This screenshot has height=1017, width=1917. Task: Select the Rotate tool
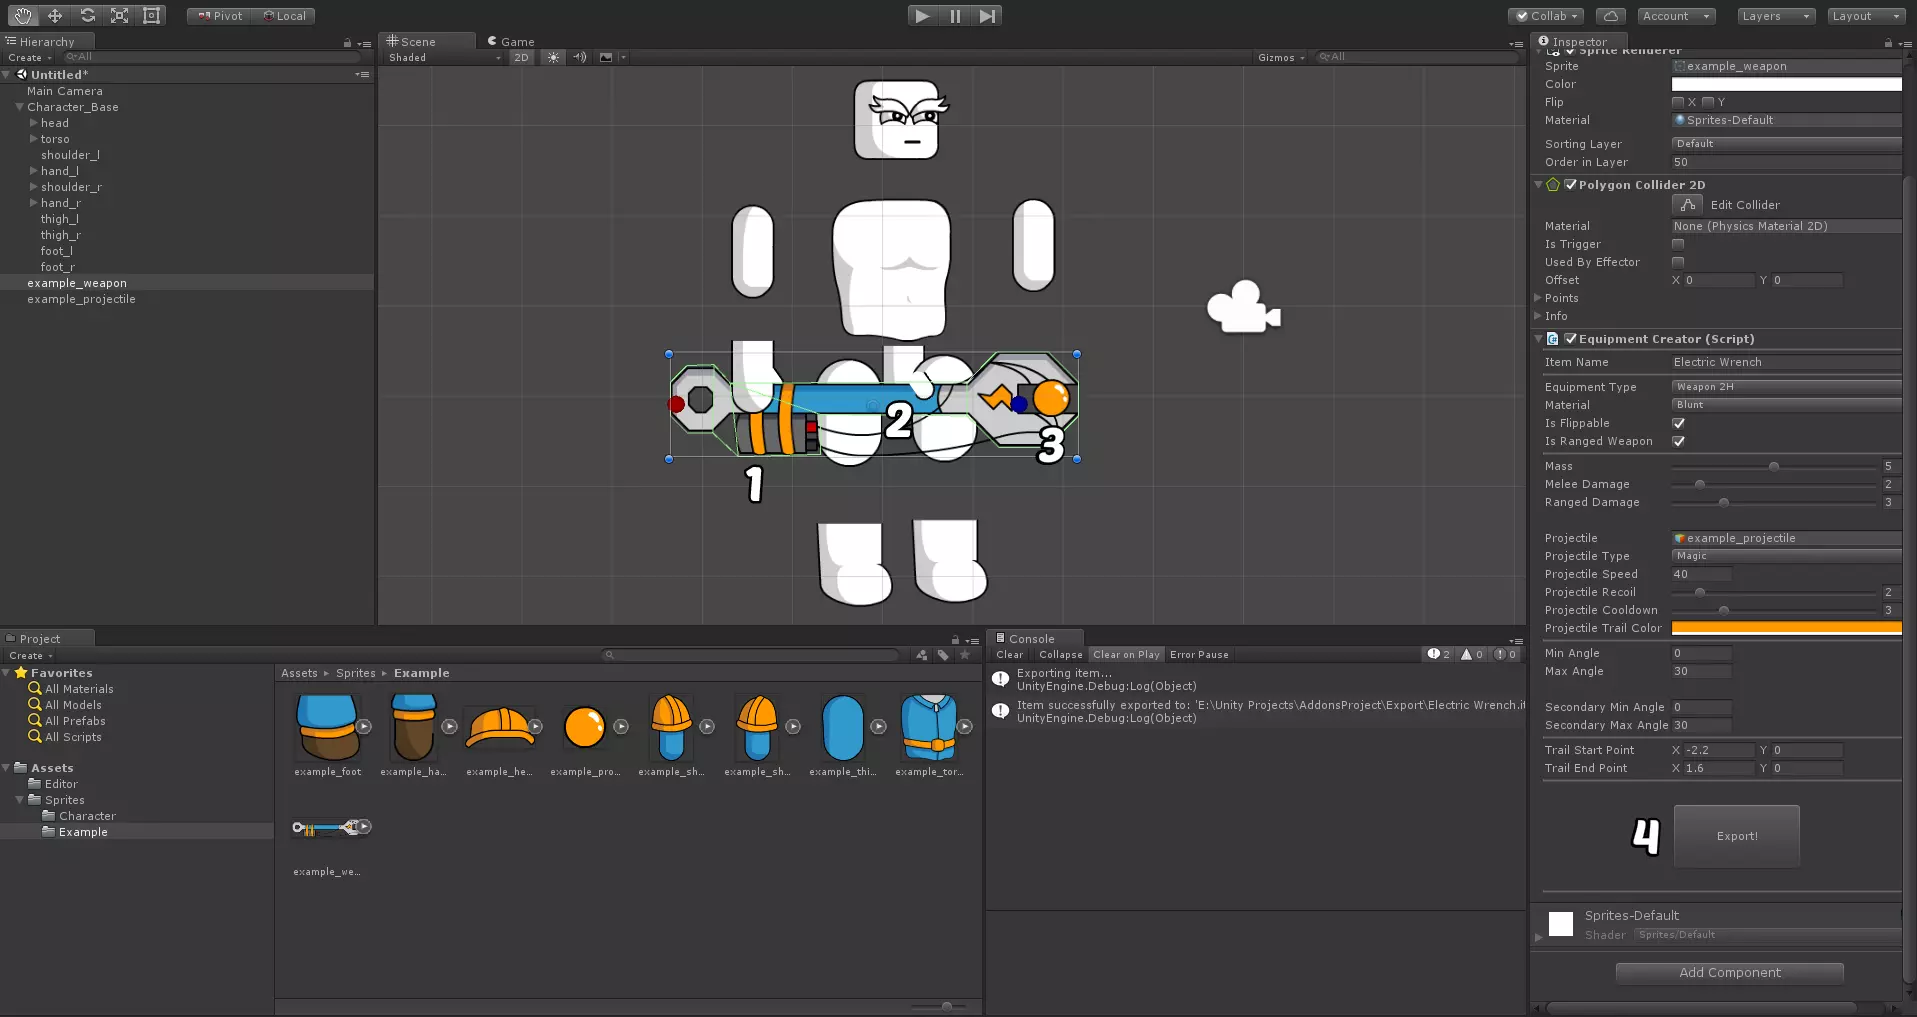[x=88, y=16]
